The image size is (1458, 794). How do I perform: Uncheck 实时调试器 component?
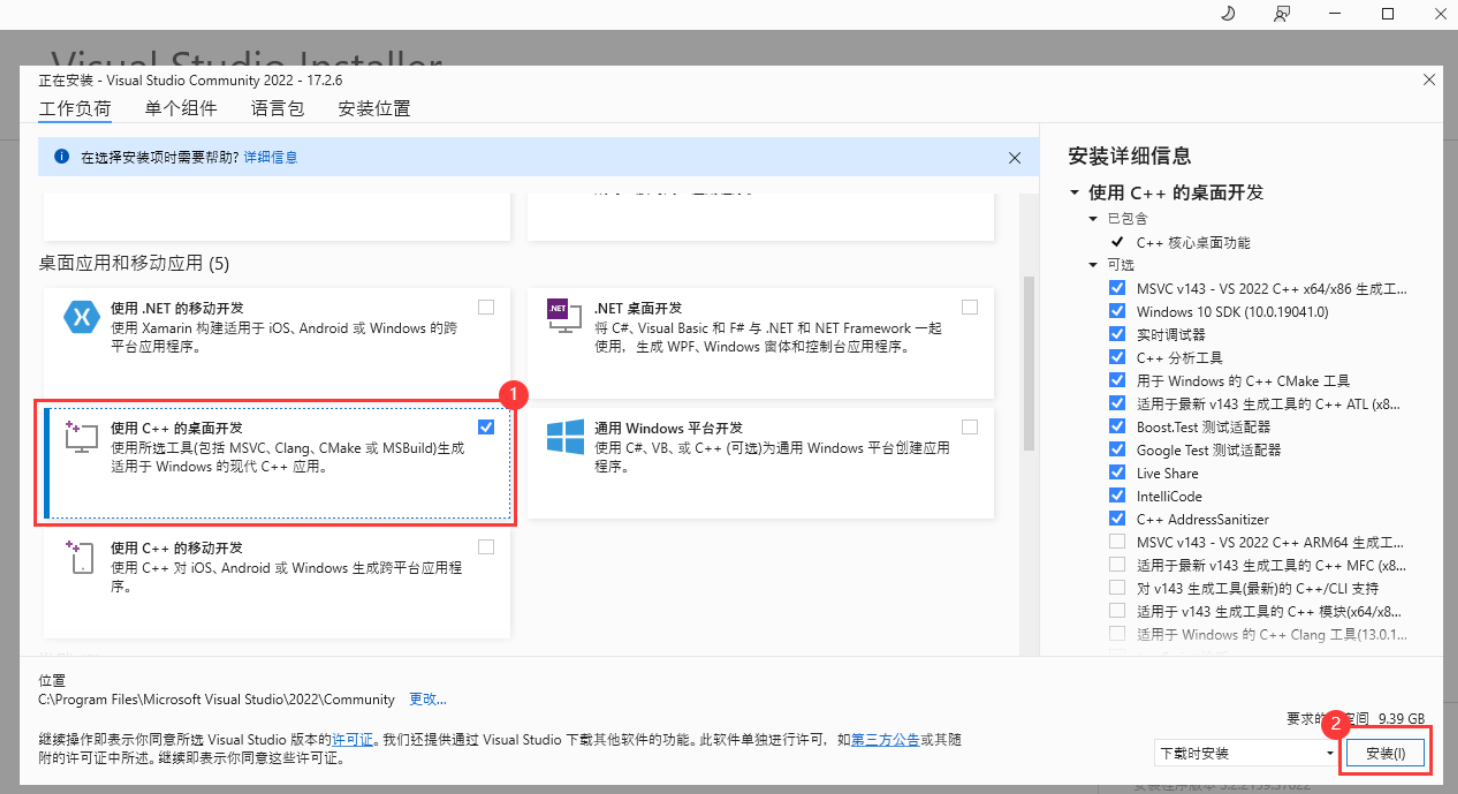1117,334
